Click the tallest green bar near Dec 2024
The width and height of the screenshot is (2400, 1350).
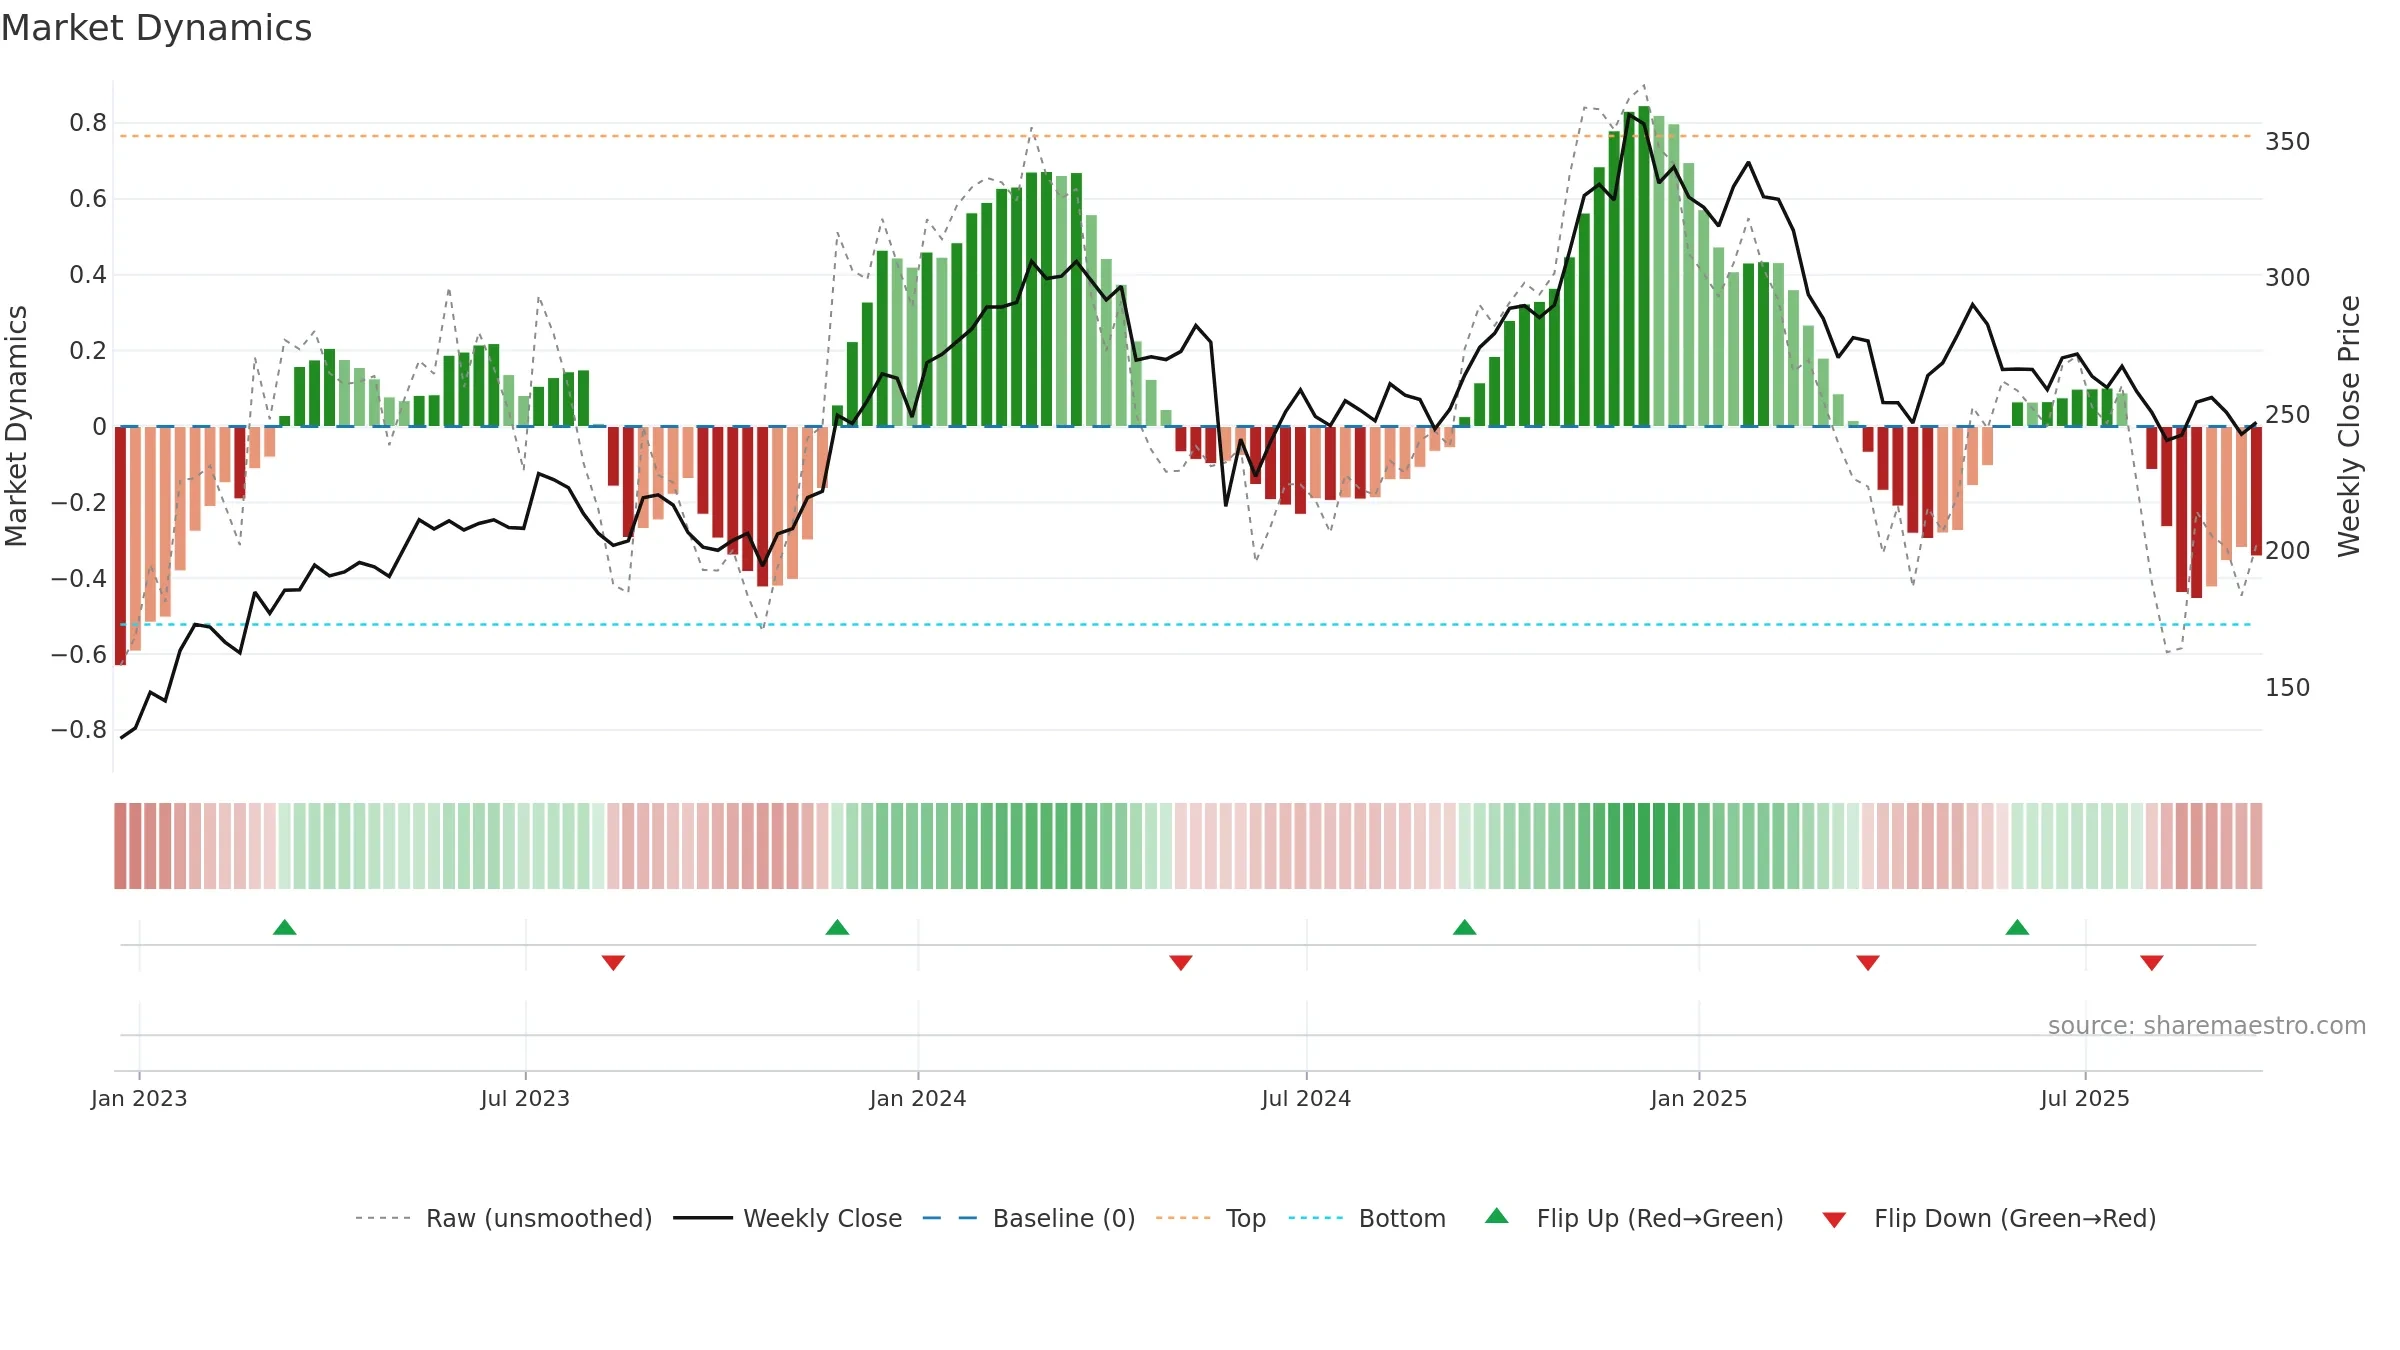(1644, 266)
